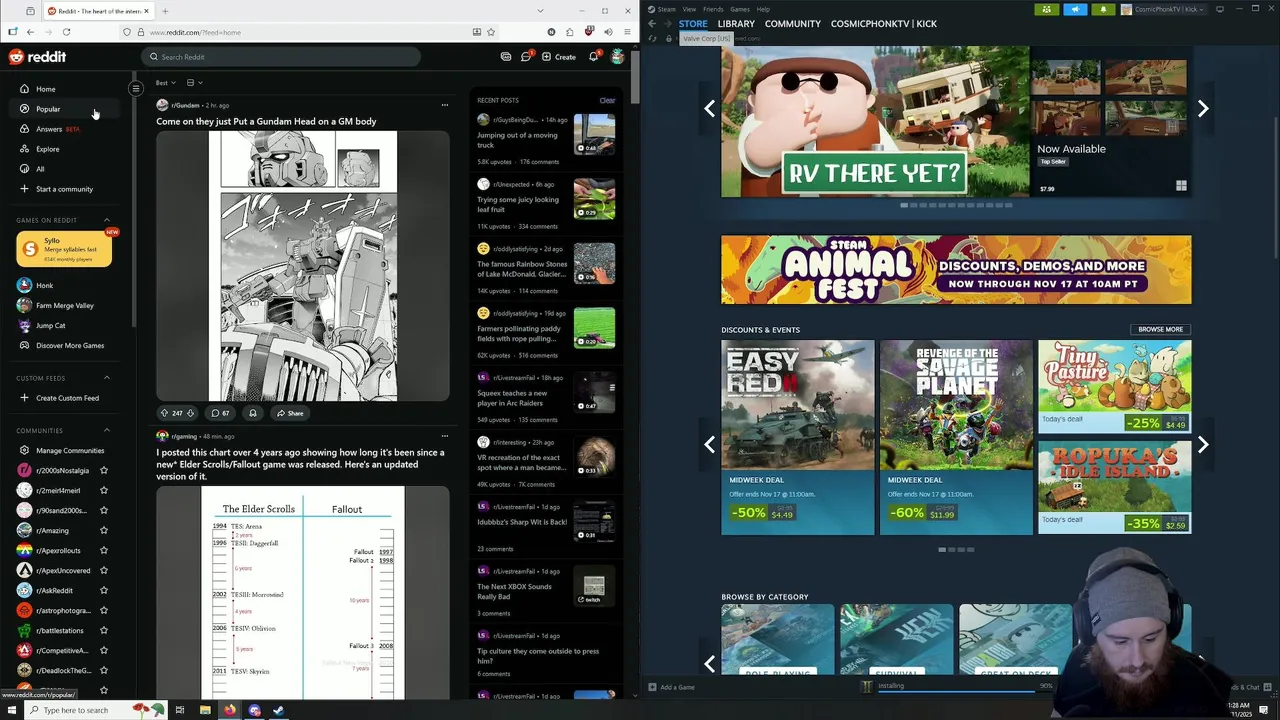Screen dimensions: 1280x720
Task: Open Reddit notifications bell
Action: (x=593, y=57)
